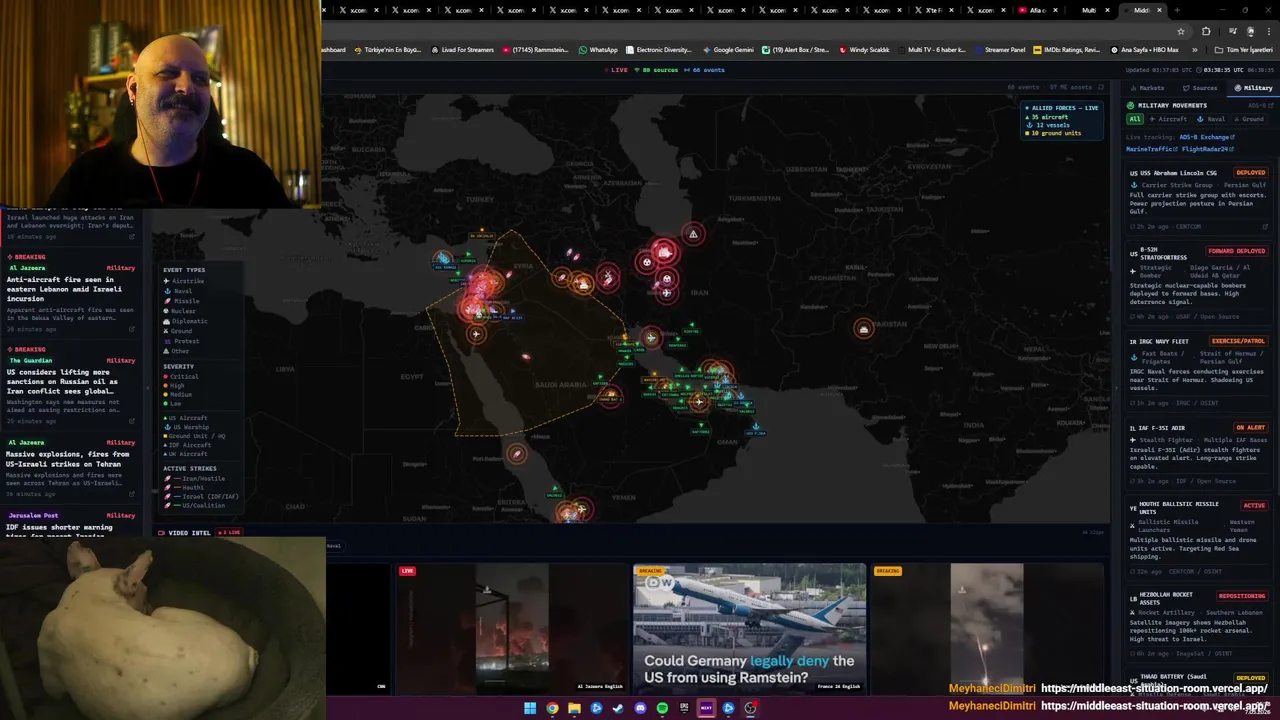
Task: Click the Critical severity red dot
Action: coord(166,377)
